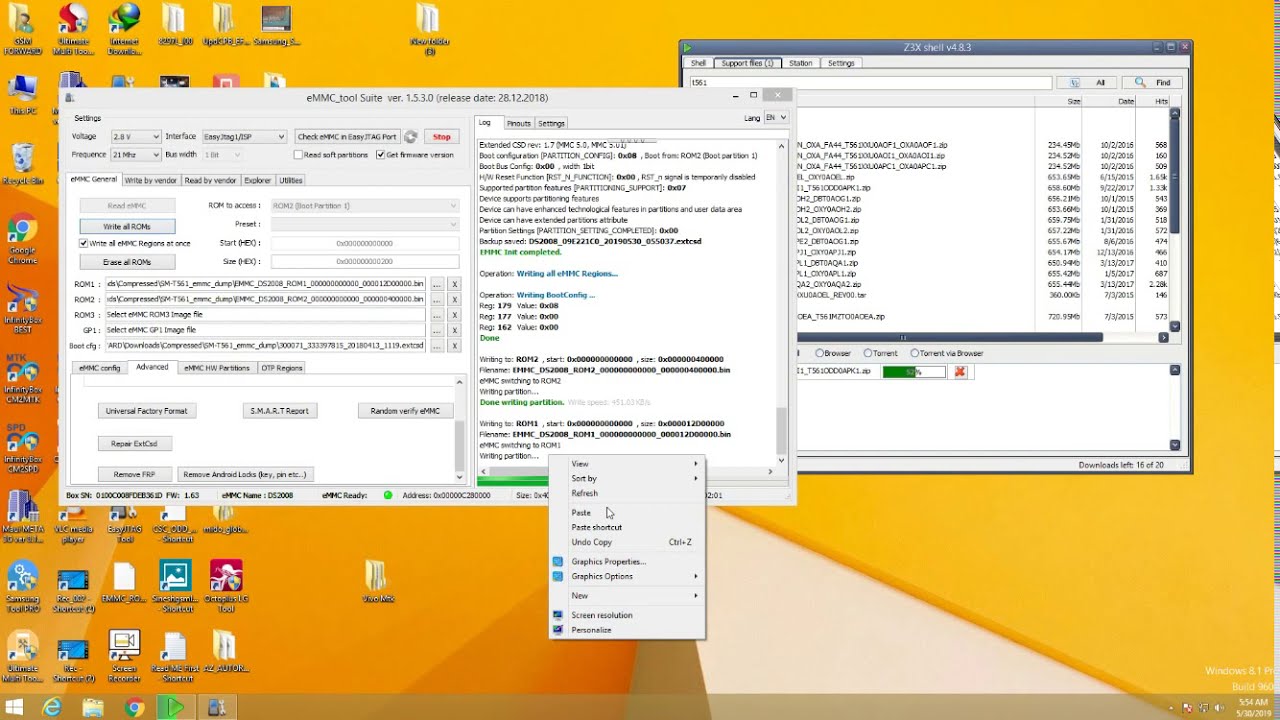The height and width of the screenshot is (720, 1280).
Task: Click the Find magnifier button in Z3X shell
Action: point(1153,82)
